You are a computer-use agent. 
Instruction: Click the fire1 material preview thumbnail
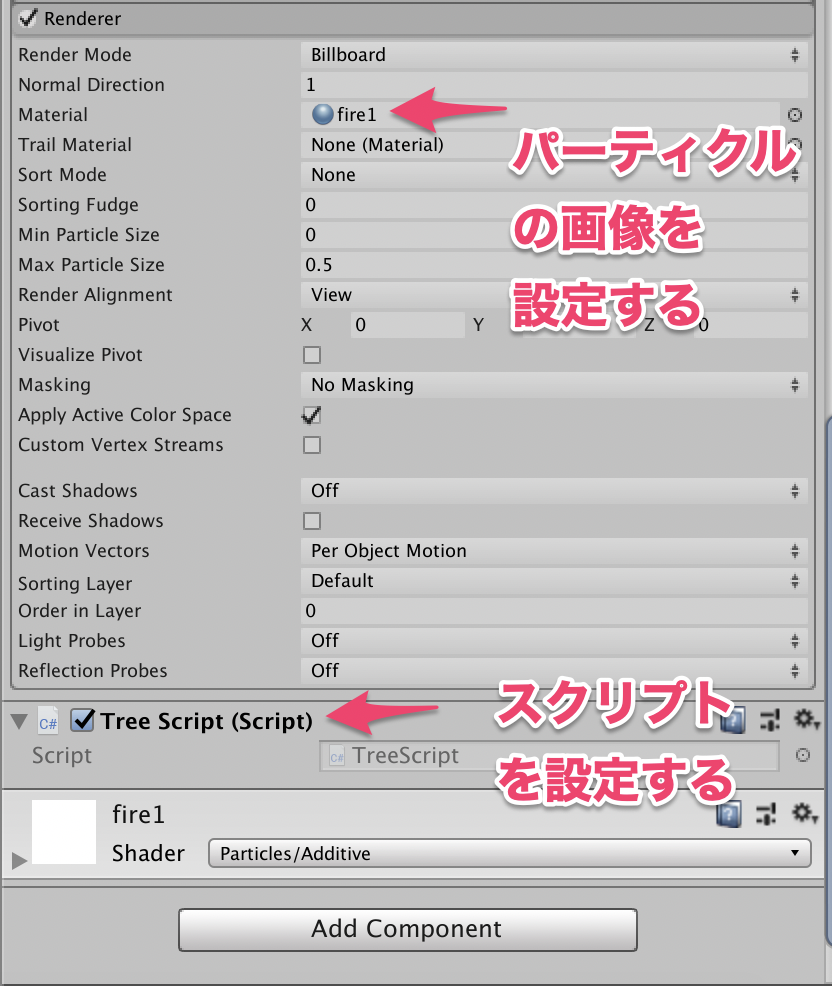(x=64, y=832)
